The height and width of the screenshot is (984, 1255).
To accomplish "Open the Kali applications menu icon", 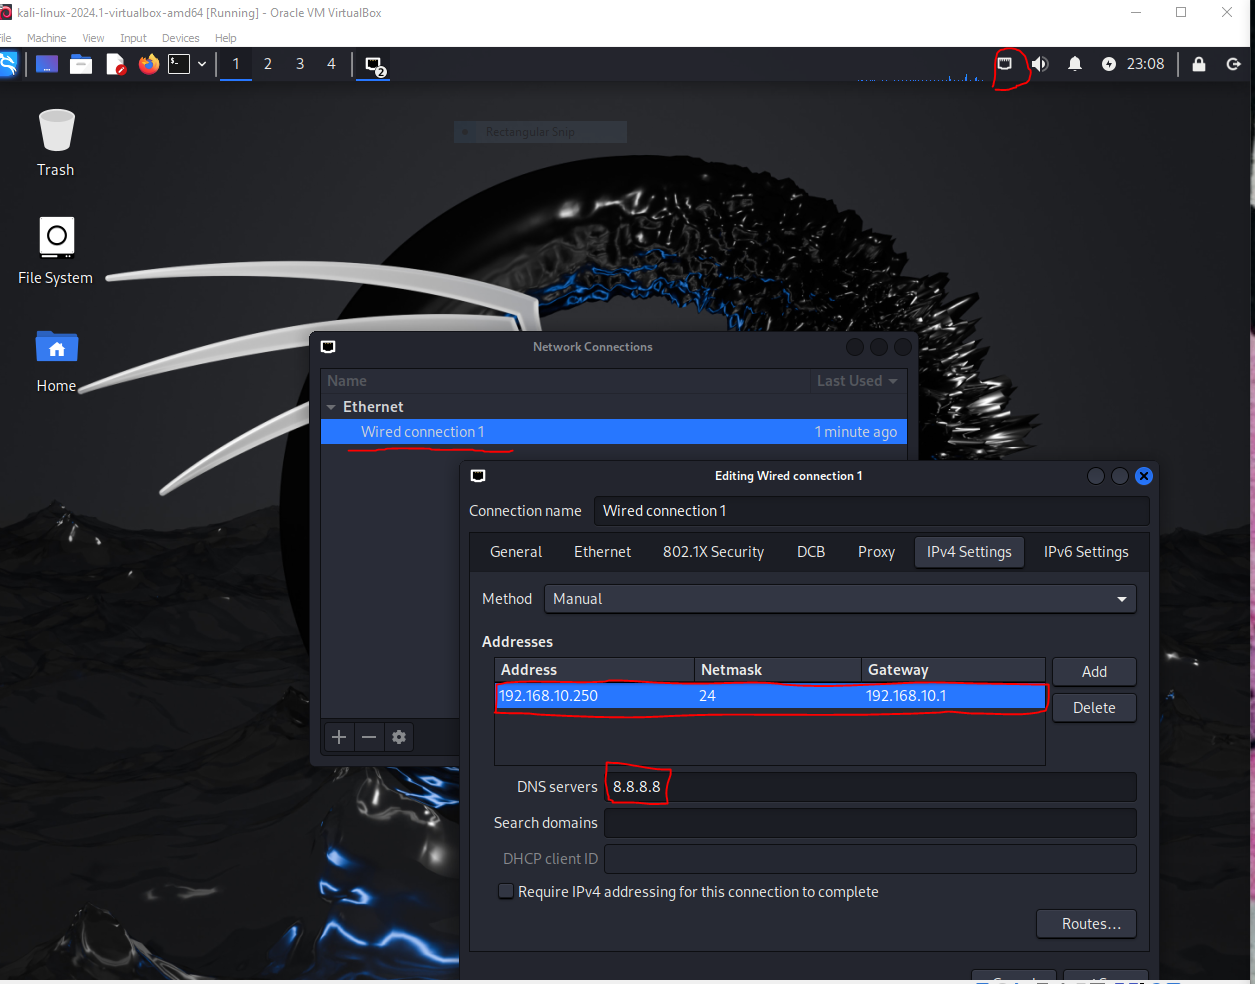I will [x=7, y=64].
